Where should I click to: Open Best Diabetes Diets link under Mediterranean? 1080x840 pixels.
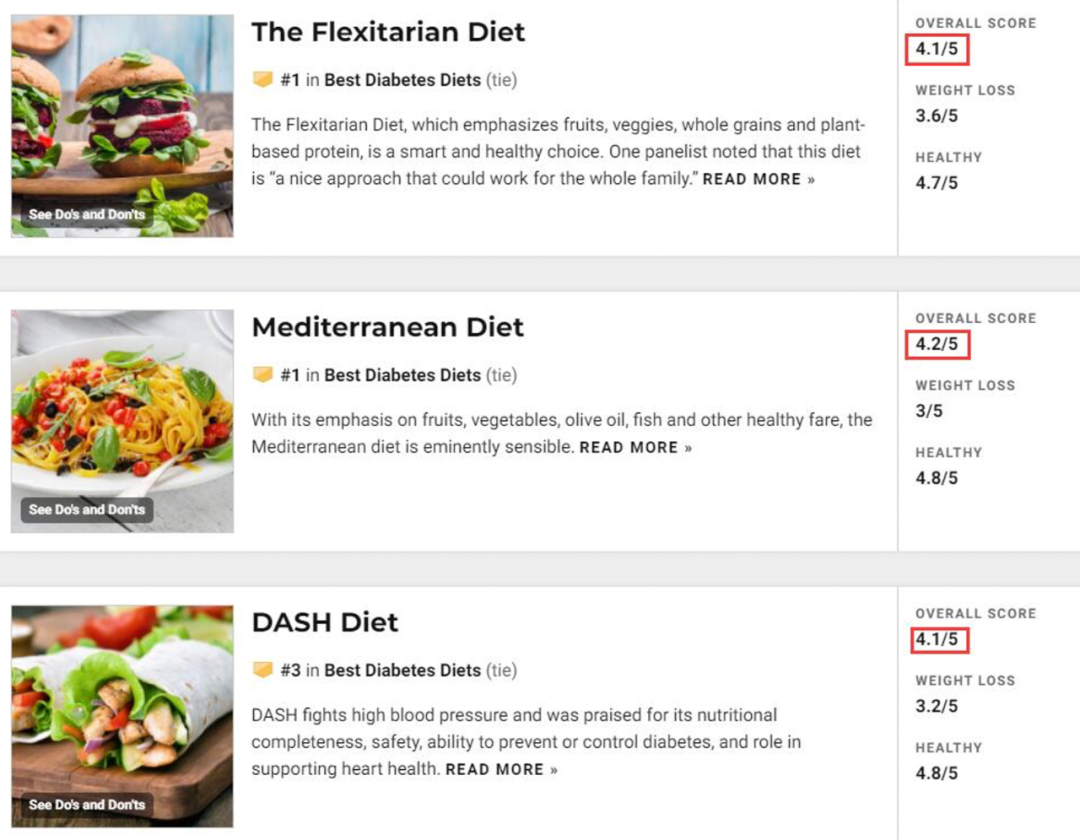(402, 375)
